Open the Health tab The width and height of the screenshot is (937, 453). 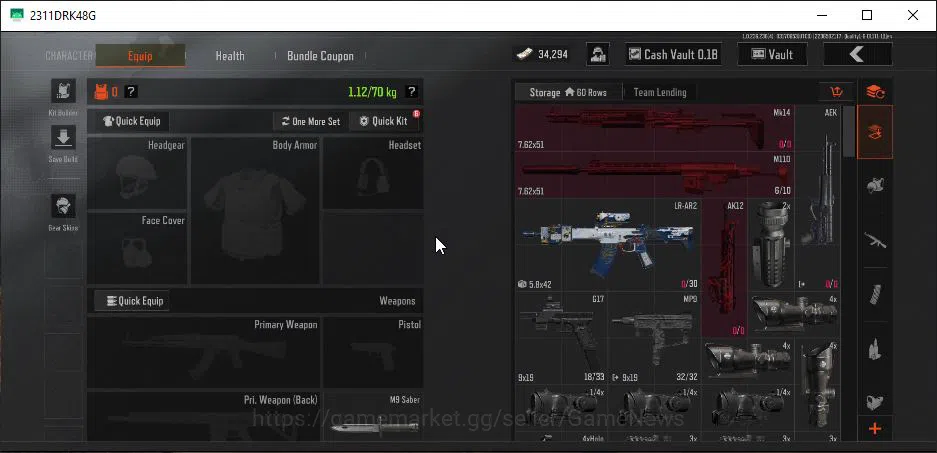pos(230,56)
